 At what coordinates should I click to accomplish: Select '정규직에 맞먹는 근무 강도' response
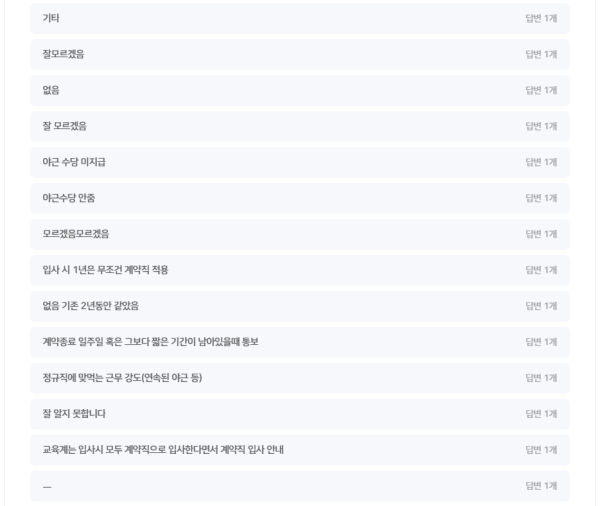click(300, 378)
